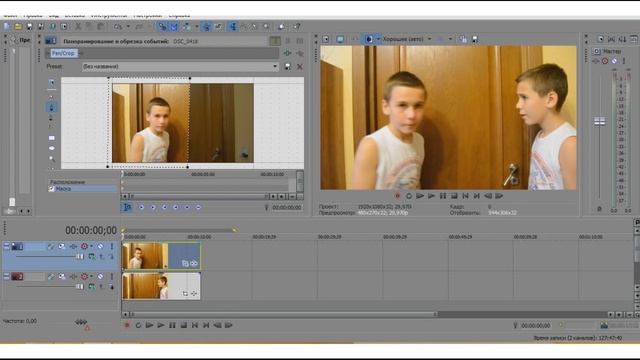The image size is (640, 360).
Task: Mute video track 1
Action: [100, 246]
